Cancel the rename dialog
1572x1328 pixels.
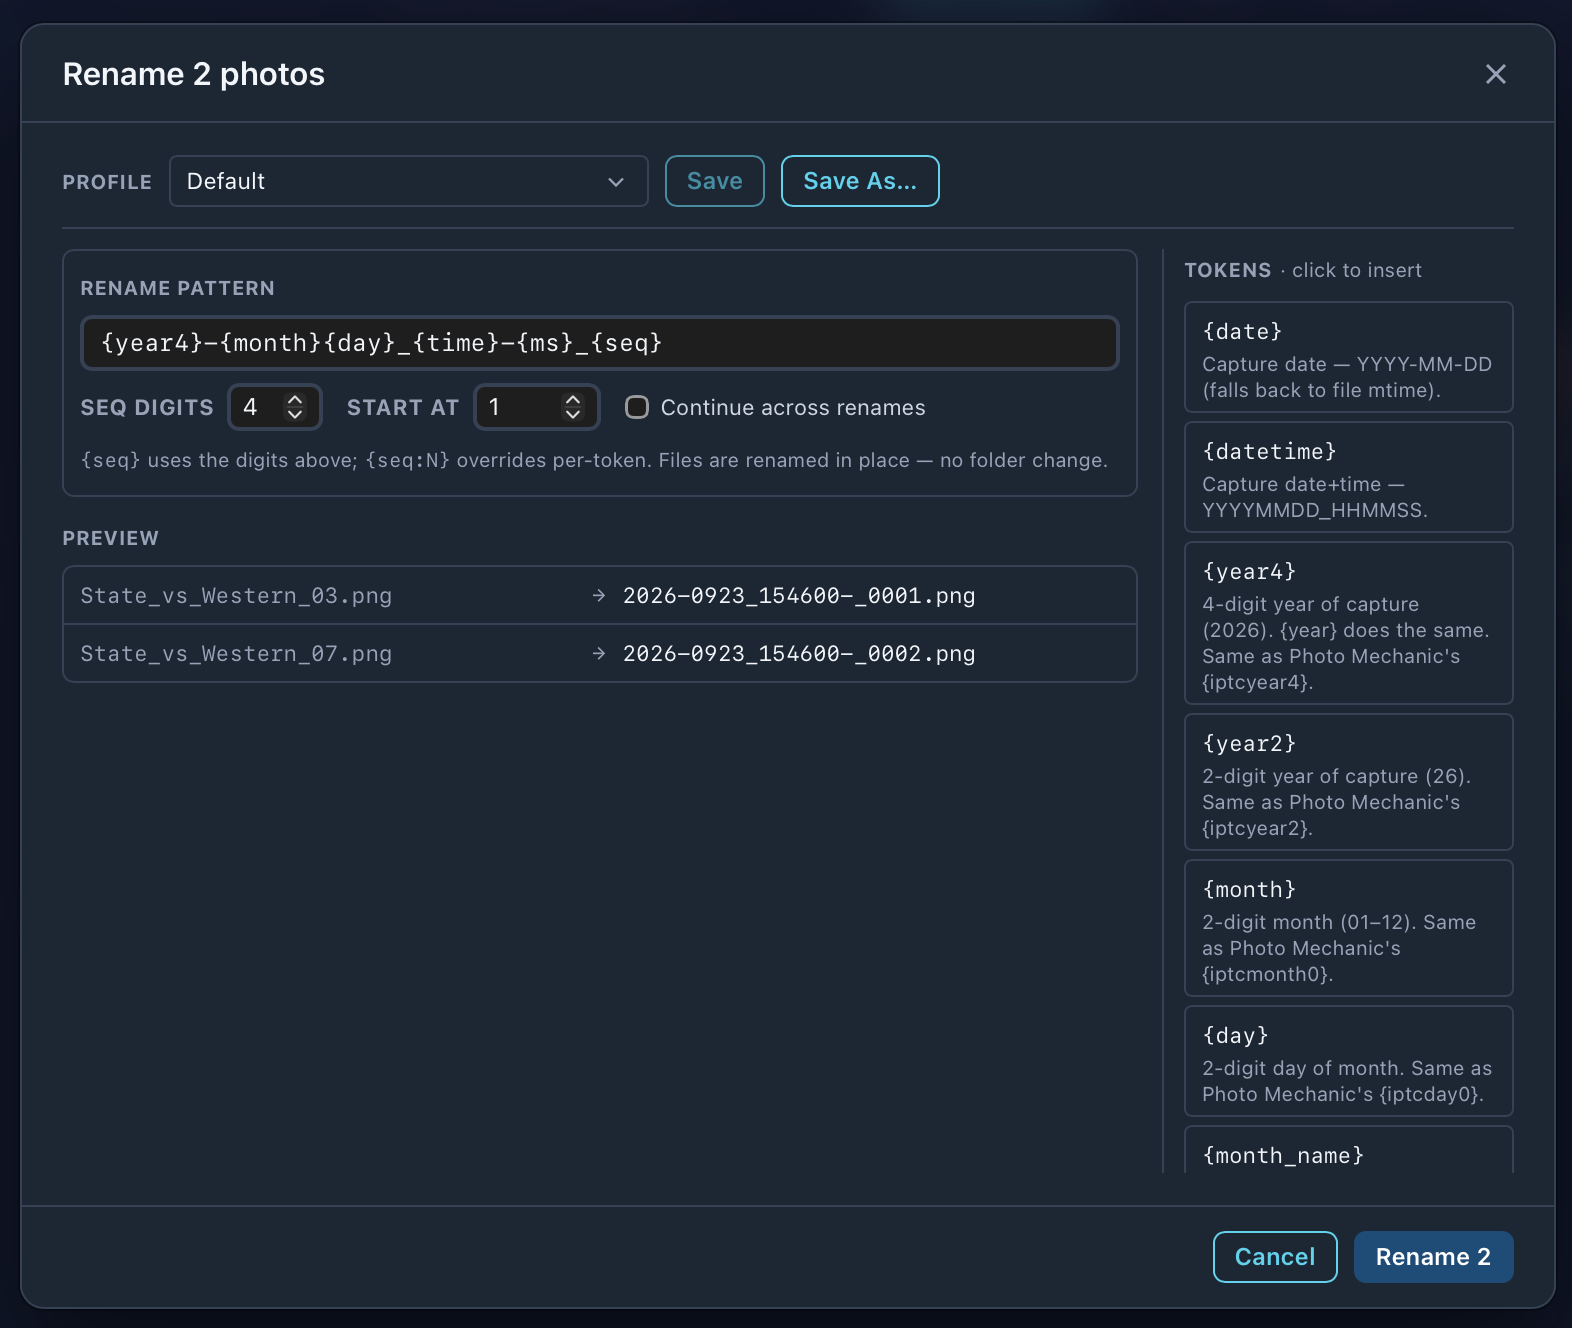click(x=1275, y=1257)
